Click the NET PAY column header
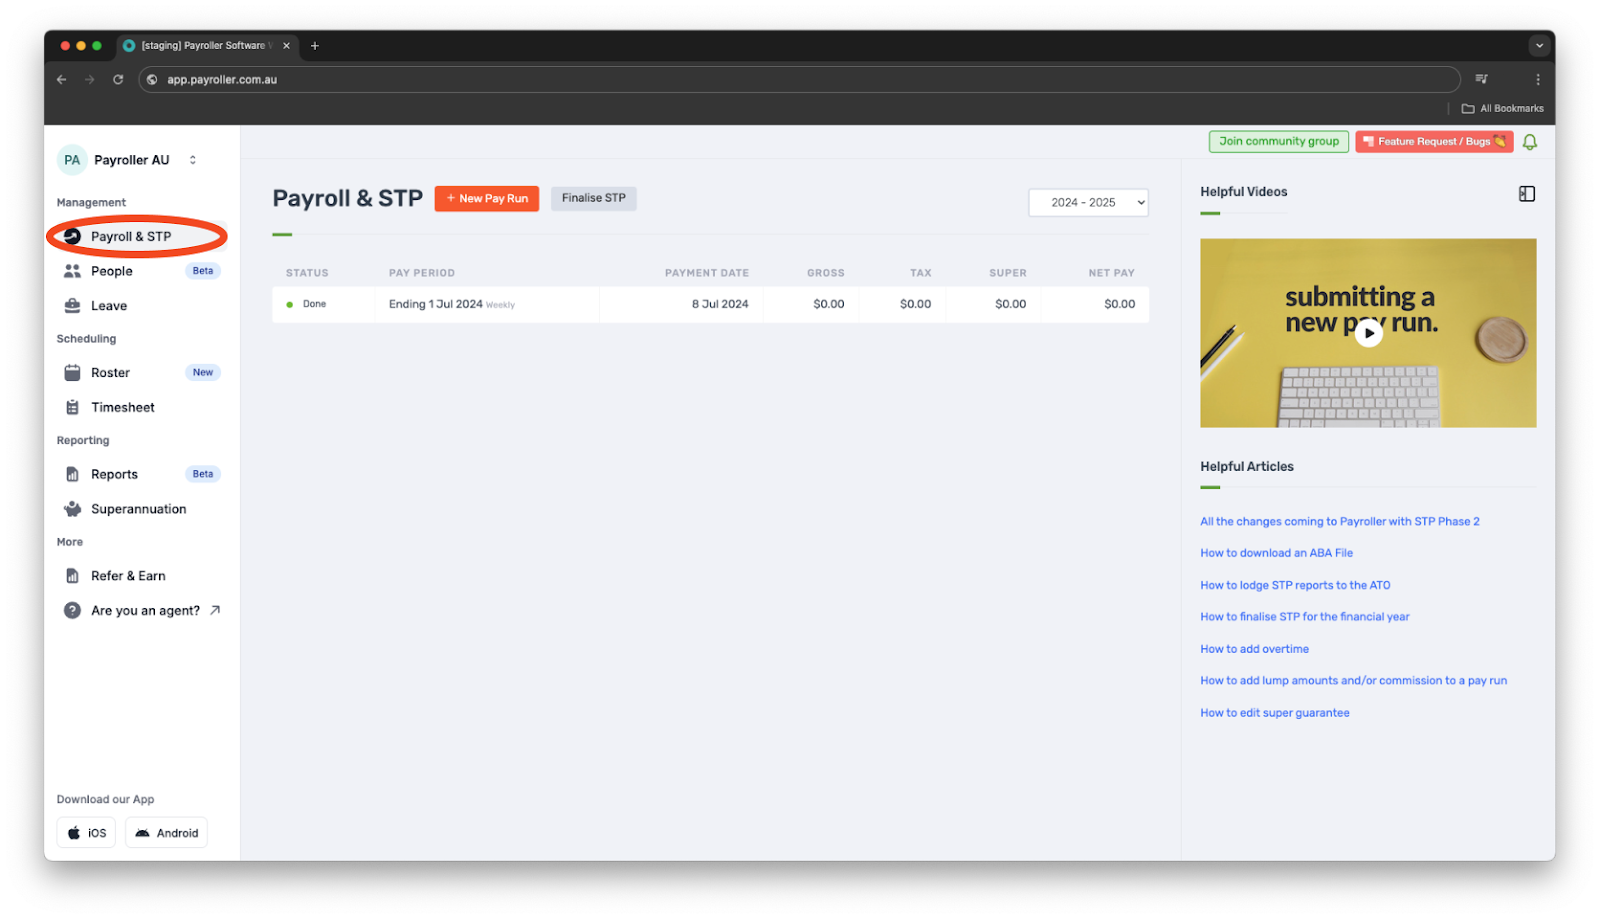 1111,273
